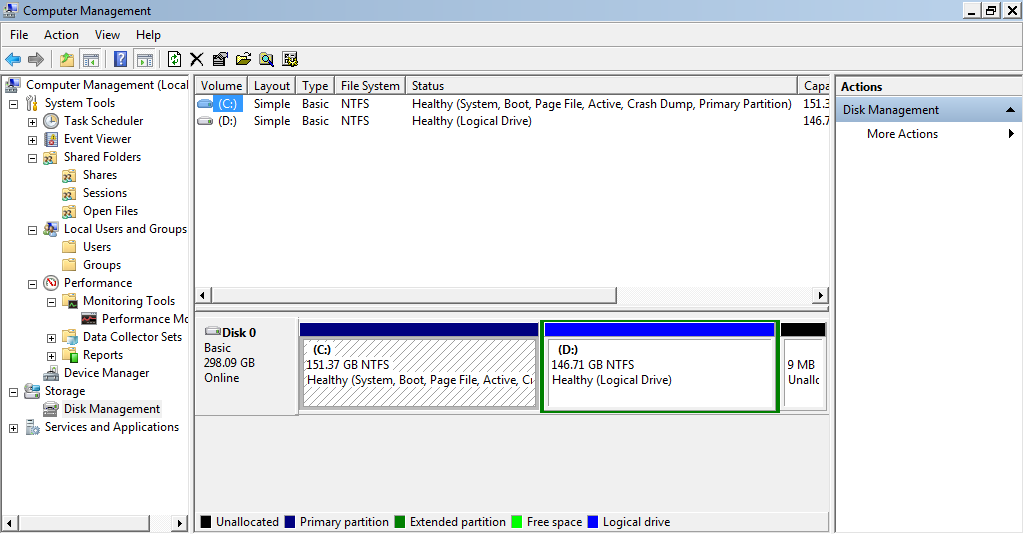
Task: Open the Action menu
Action: tap(61, 35)
